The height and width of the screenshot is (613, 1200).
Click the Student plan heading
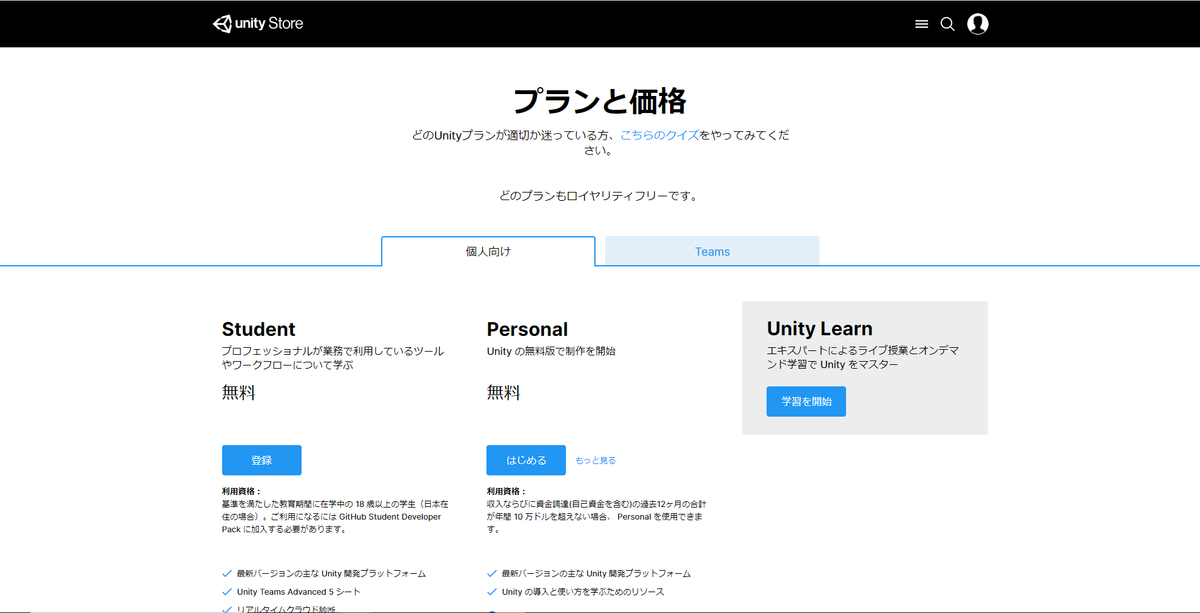(x=259, y=329)
